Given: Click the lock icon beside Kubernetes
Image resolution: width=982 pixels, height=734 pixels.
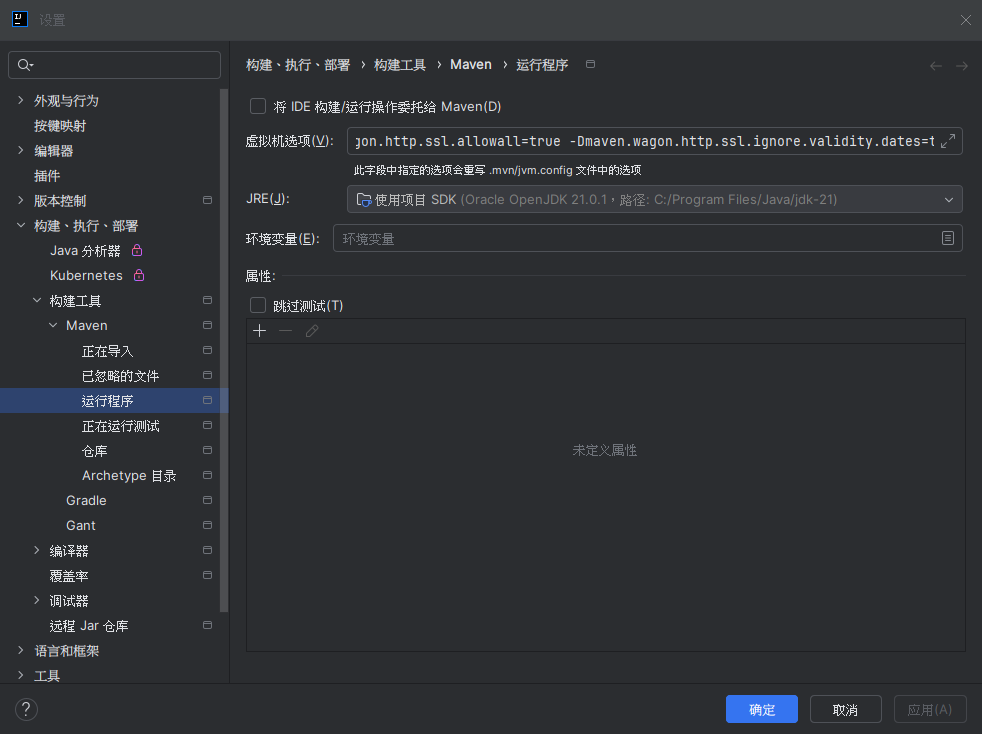Looking at the screenshot, I should [x=139, y=275].
